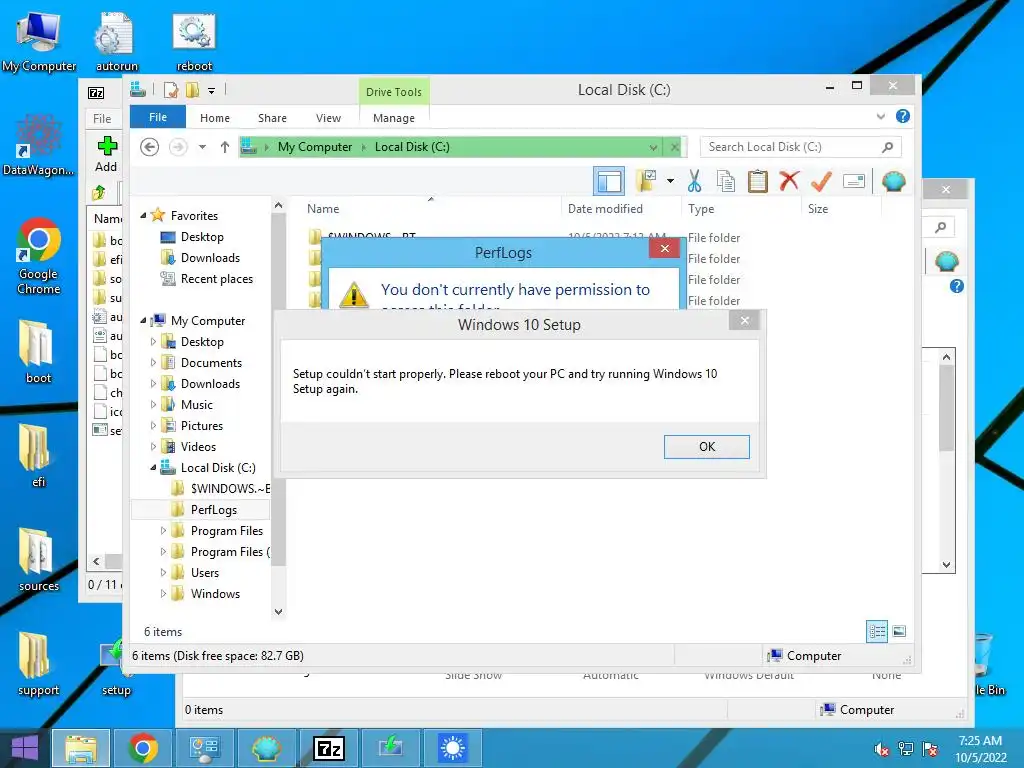Switch to details view icon
Screen dimensions: 1024x768
(876, 631)
